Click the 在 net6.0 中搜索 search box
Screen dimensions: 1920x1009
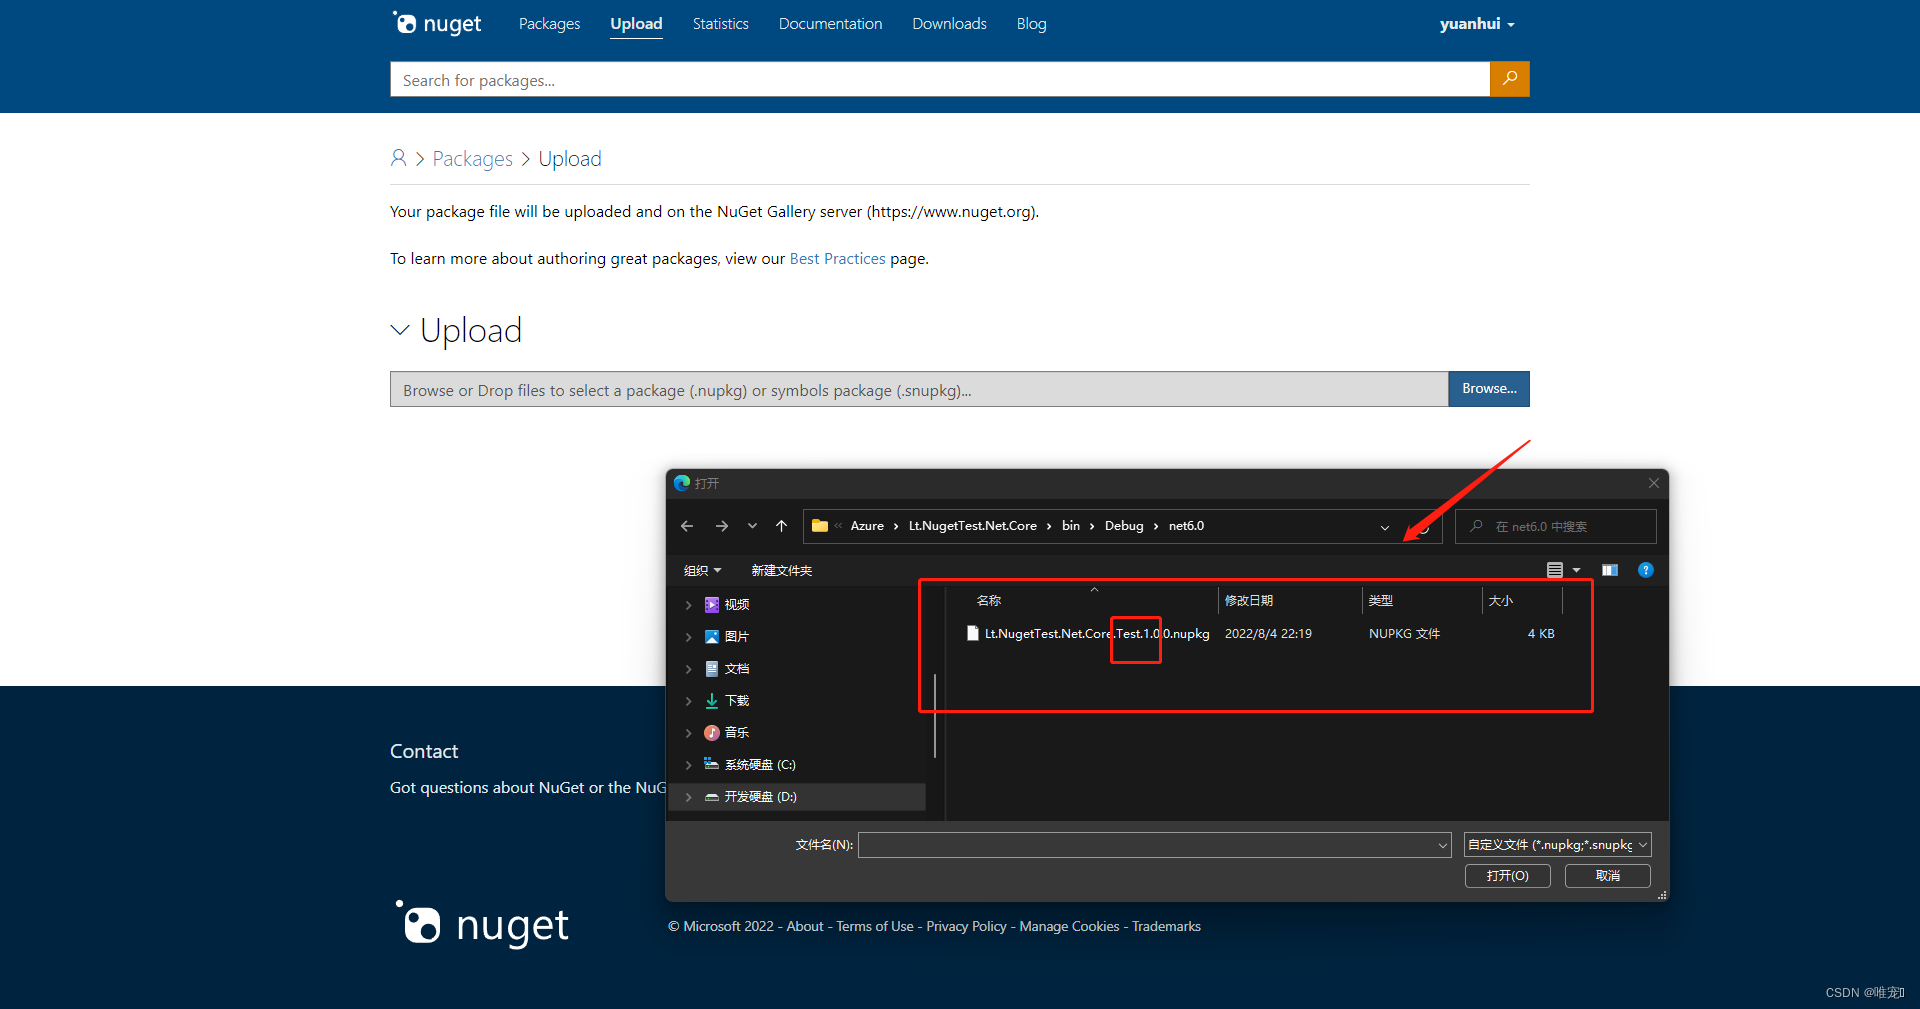click(x=1555, y=526)
